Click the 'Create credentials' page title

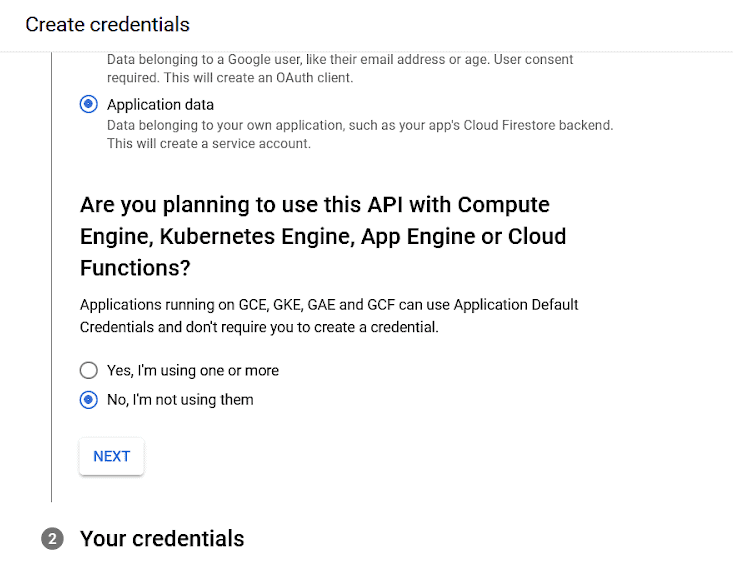(107, 24)
